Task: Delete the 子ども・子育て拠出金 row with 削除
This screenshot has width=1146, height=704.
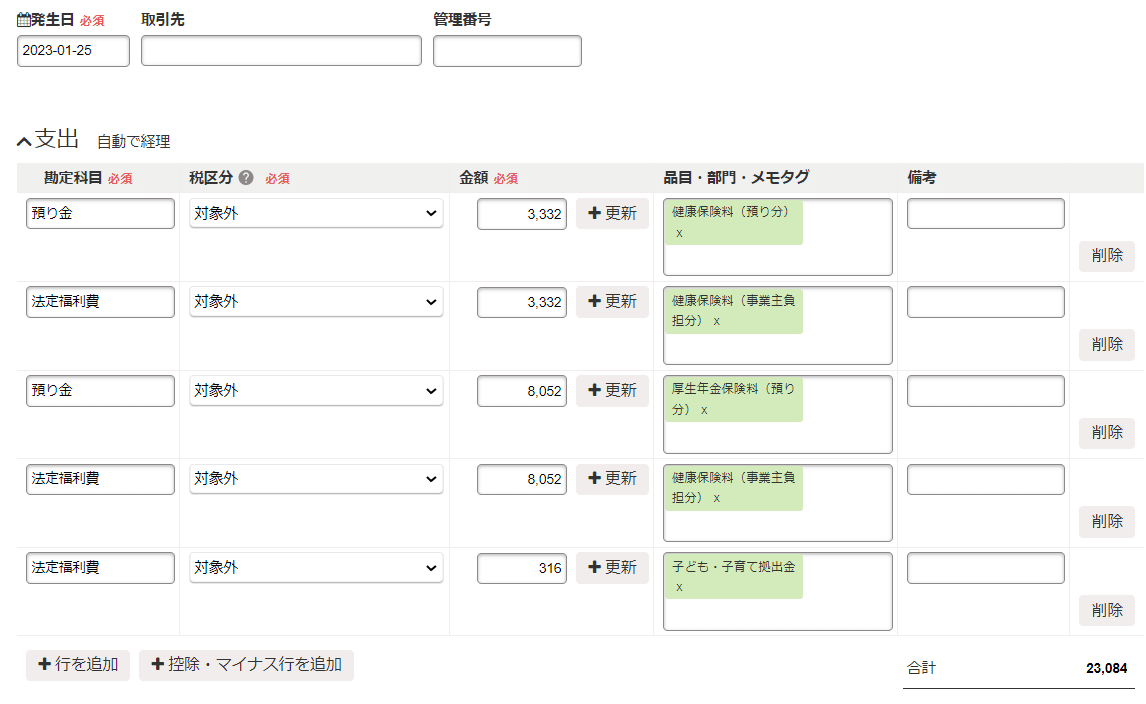Action: click(x=1107, y=609)
